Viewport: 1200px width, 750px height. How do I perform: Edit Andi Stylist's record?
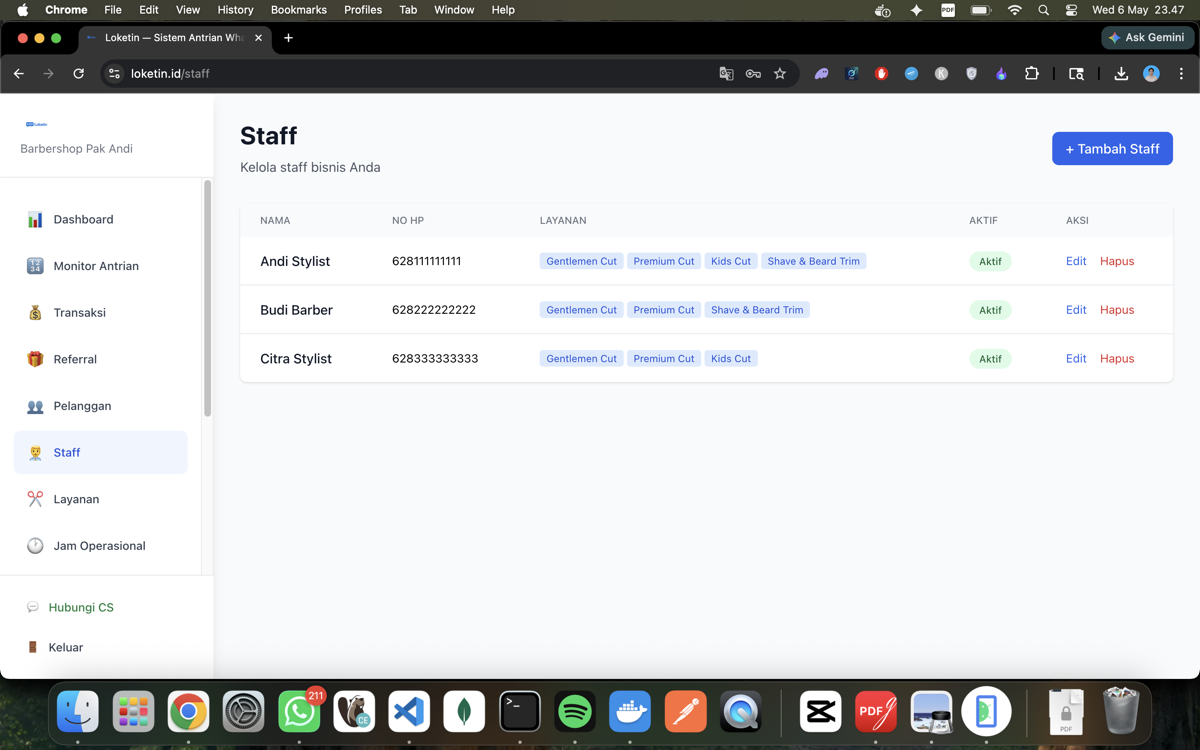pyautogui.click(x=1076, y=261)
